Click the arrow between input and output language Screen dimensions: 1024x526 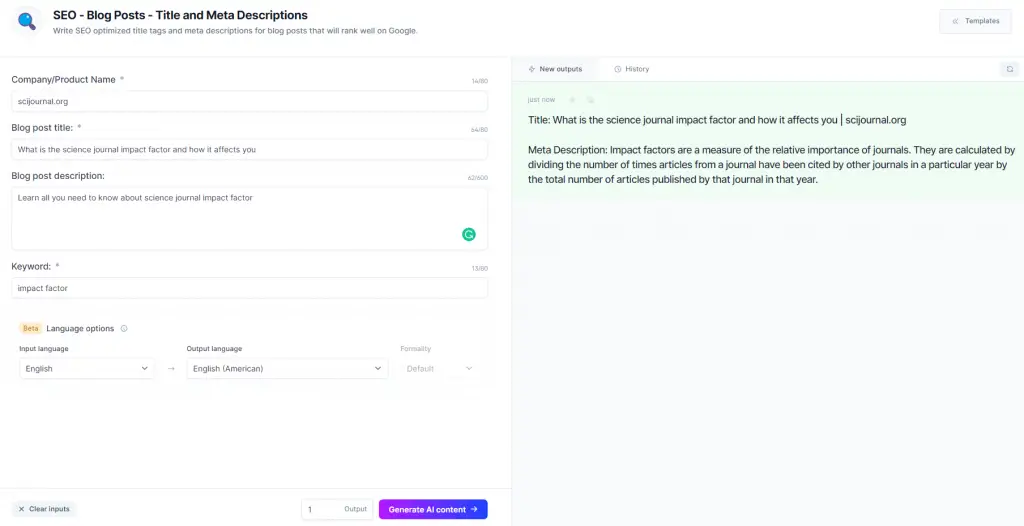171,369
